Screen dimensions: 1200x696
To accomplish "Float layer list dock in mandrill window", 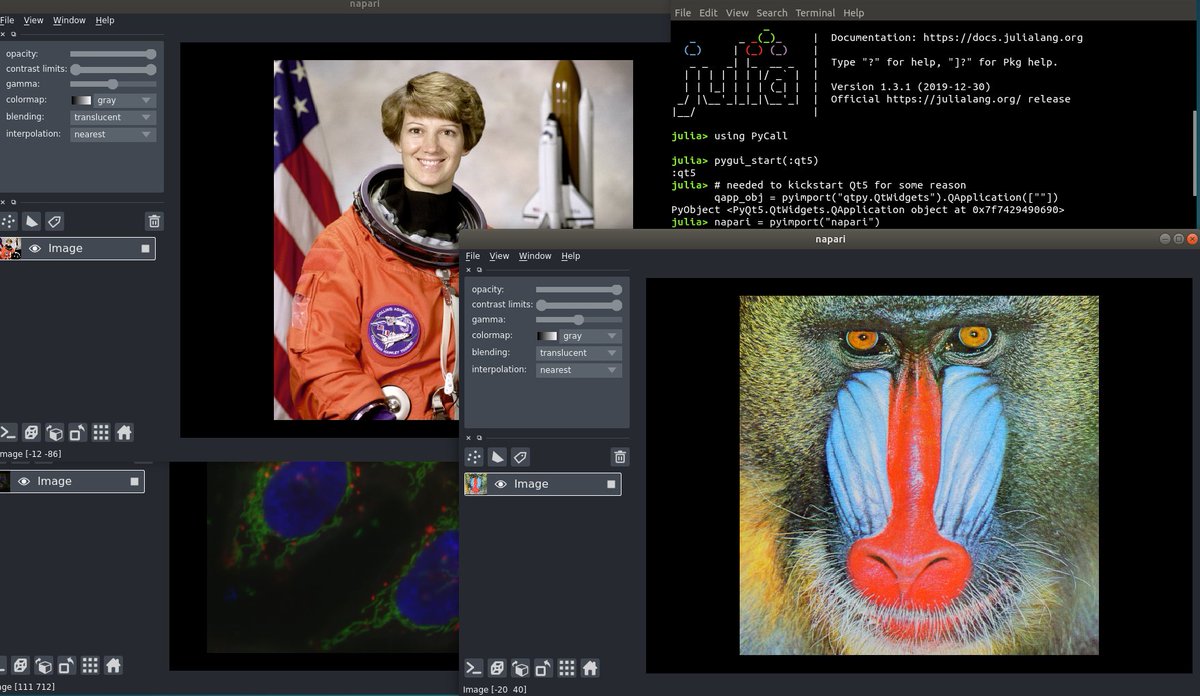I will pyautogui.click(x=479, y=438).
